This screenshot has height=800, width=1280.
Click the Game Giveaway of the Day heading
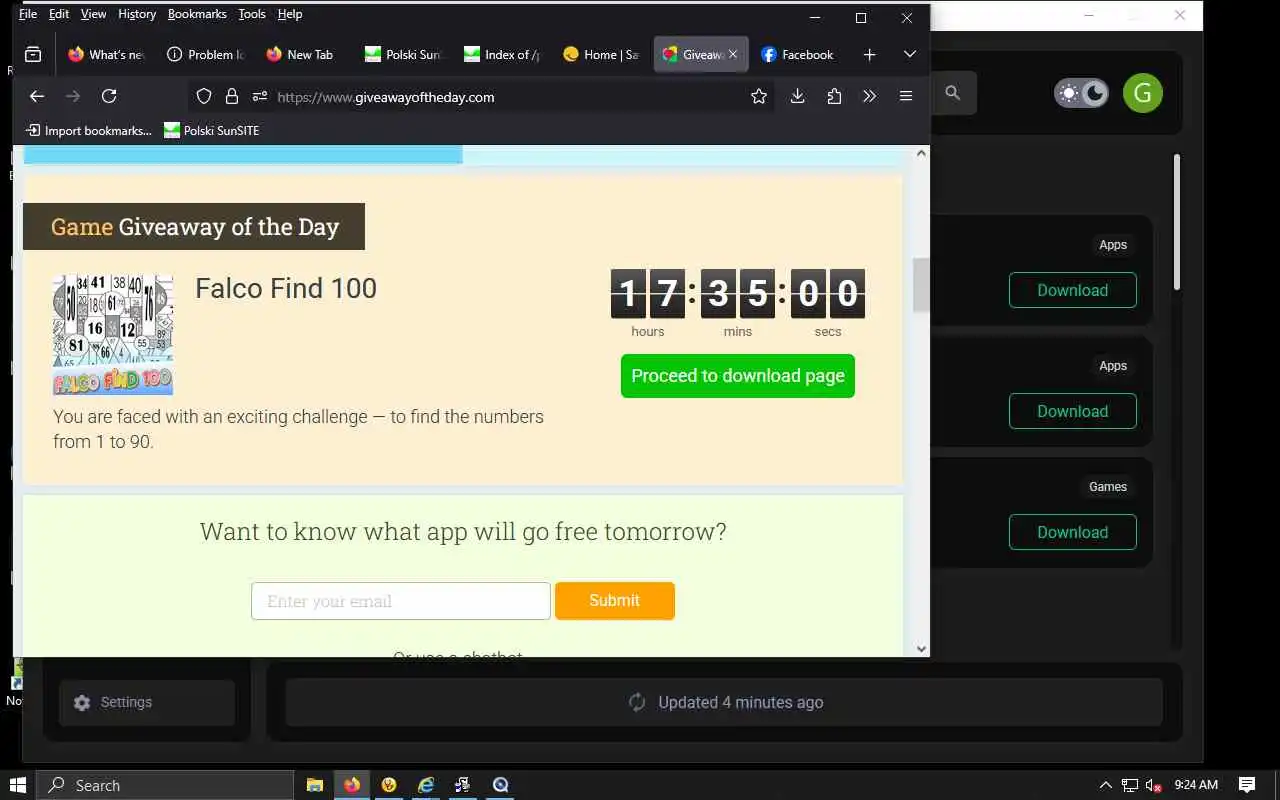point(195,227)
